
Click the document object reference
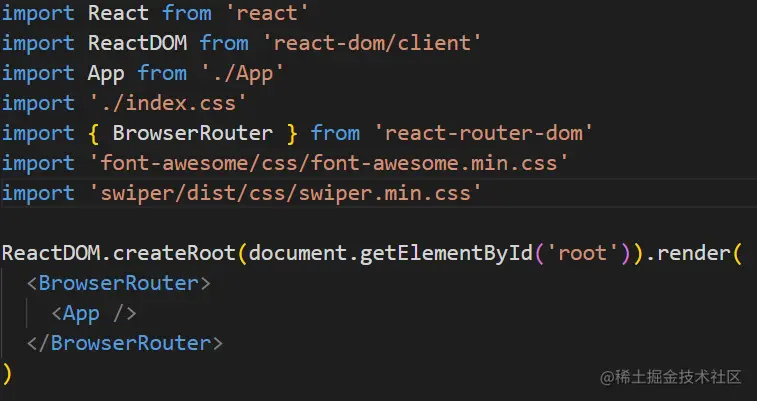(297, 253)
